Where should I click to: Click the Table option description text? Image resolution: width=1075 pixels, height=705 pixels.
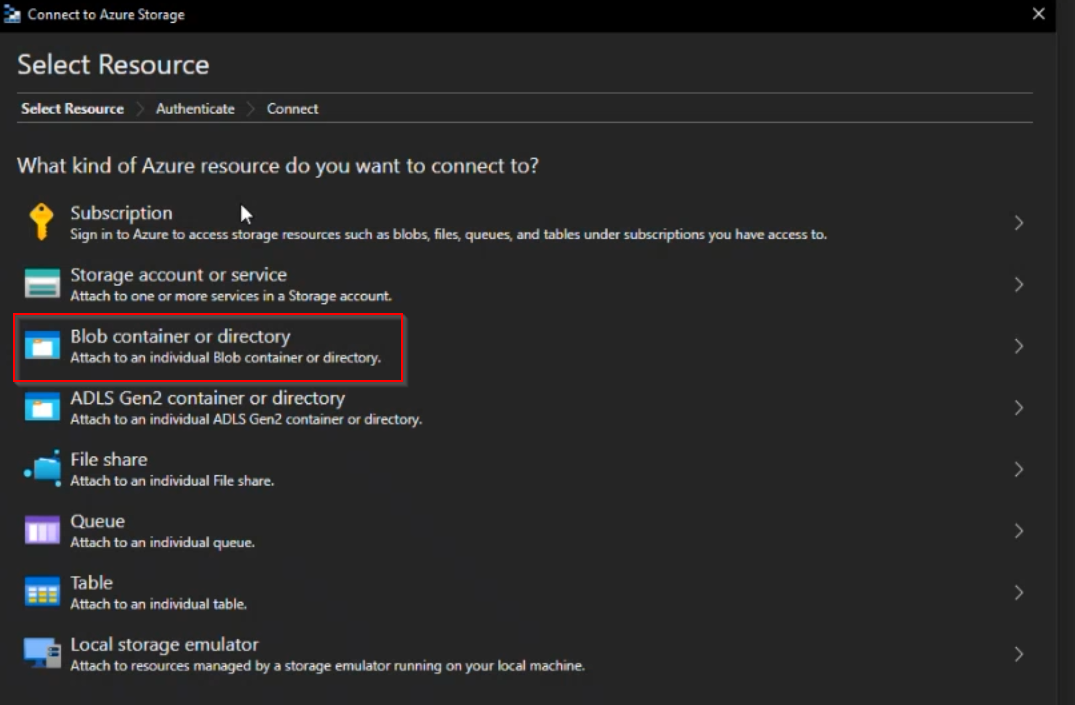[x=158, y=604]
